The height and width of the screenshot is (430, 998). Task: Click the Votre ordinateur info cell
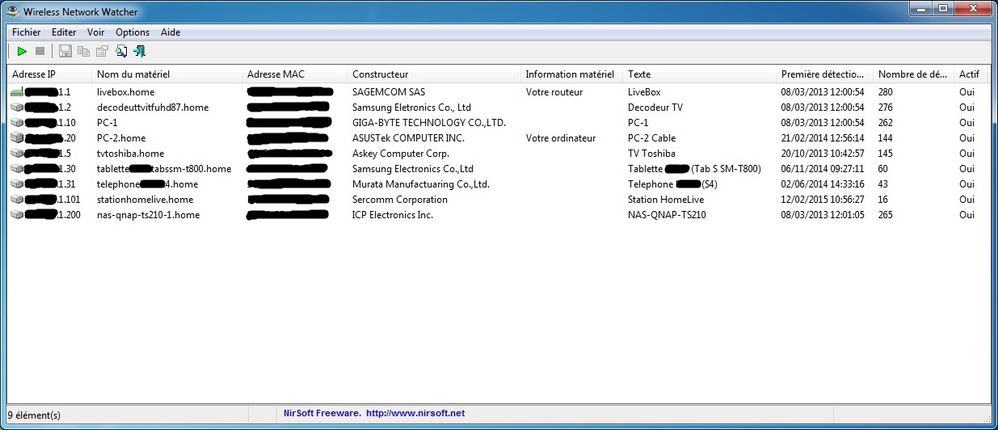561,138
